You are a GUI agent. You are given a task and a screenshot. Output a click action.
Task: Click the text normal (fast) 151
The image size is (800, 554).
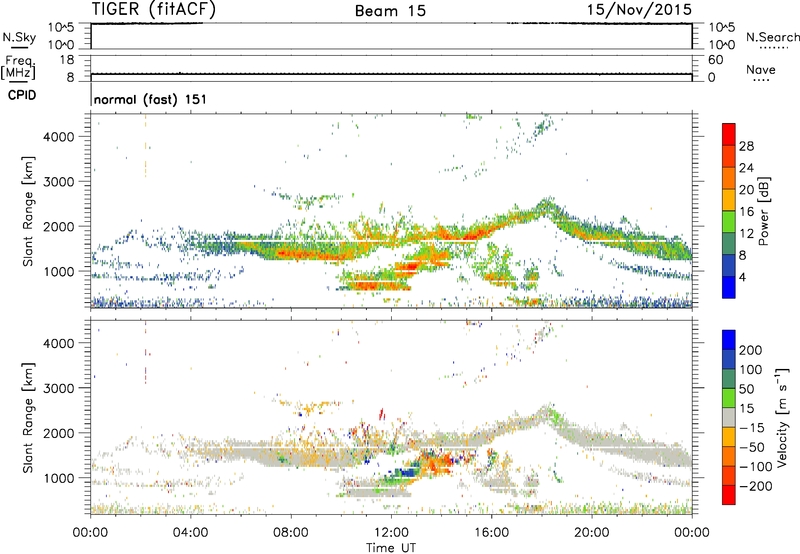coord(151,99)
